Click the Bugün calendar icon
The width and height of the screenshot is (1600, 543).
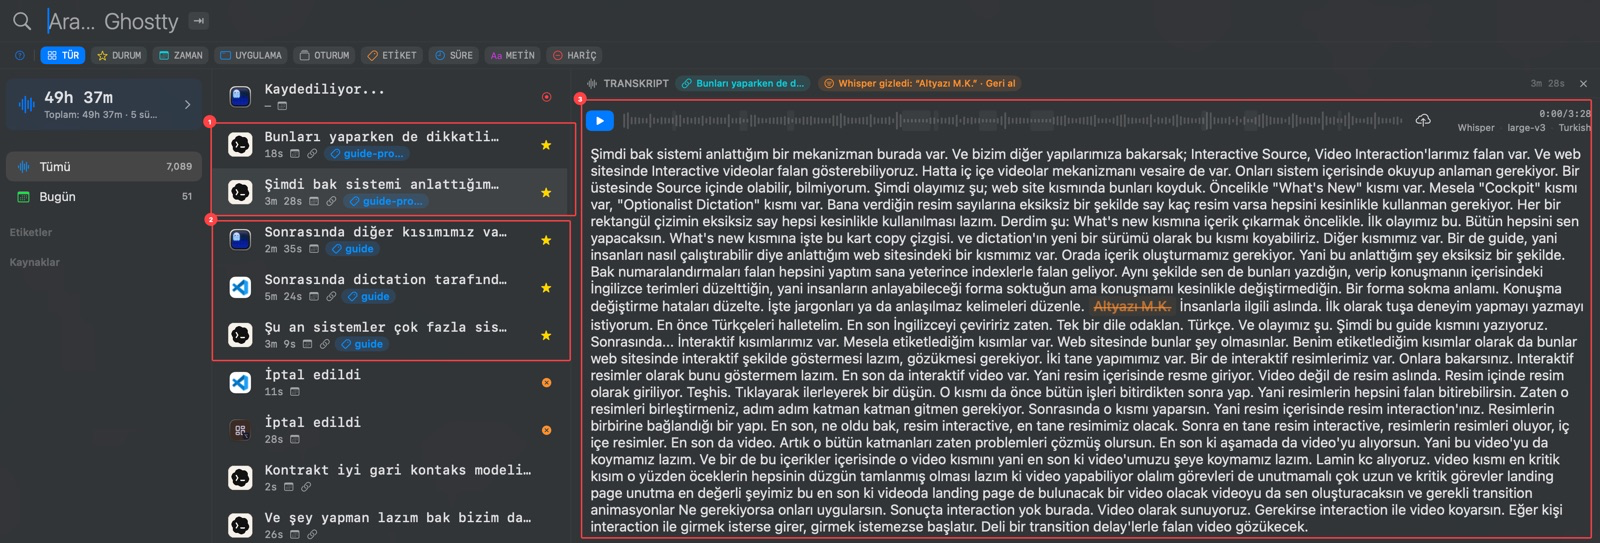pyautogui.click(x=24, y=197)
